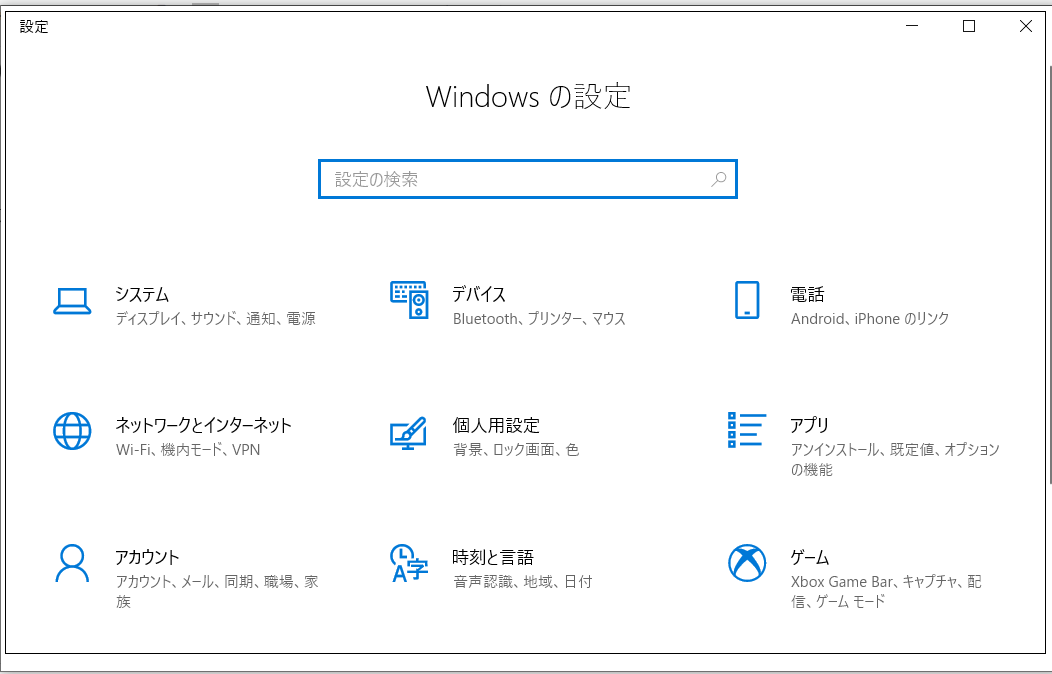
Task: Click the keyboard and speaker デバイス icon
Action: (x=409, y=300)
